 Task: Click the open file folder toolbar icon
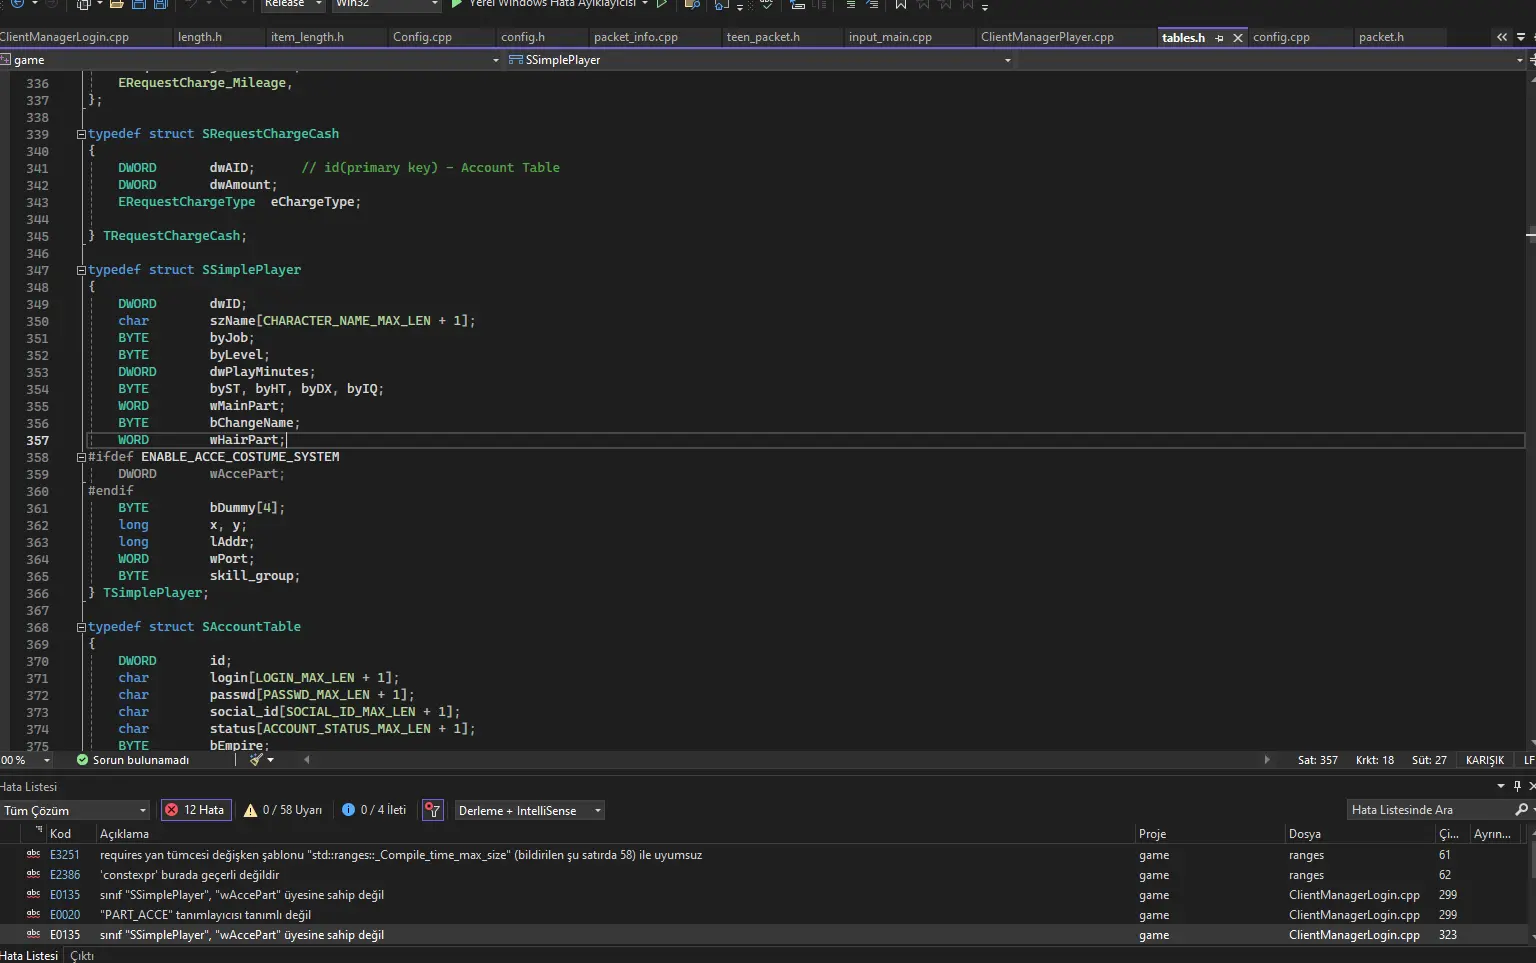(x=116, y=4)
